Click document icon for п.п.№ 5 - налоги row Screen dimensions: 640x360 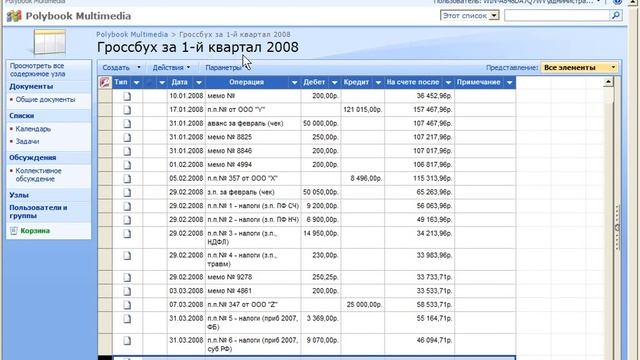coord(127,319)
